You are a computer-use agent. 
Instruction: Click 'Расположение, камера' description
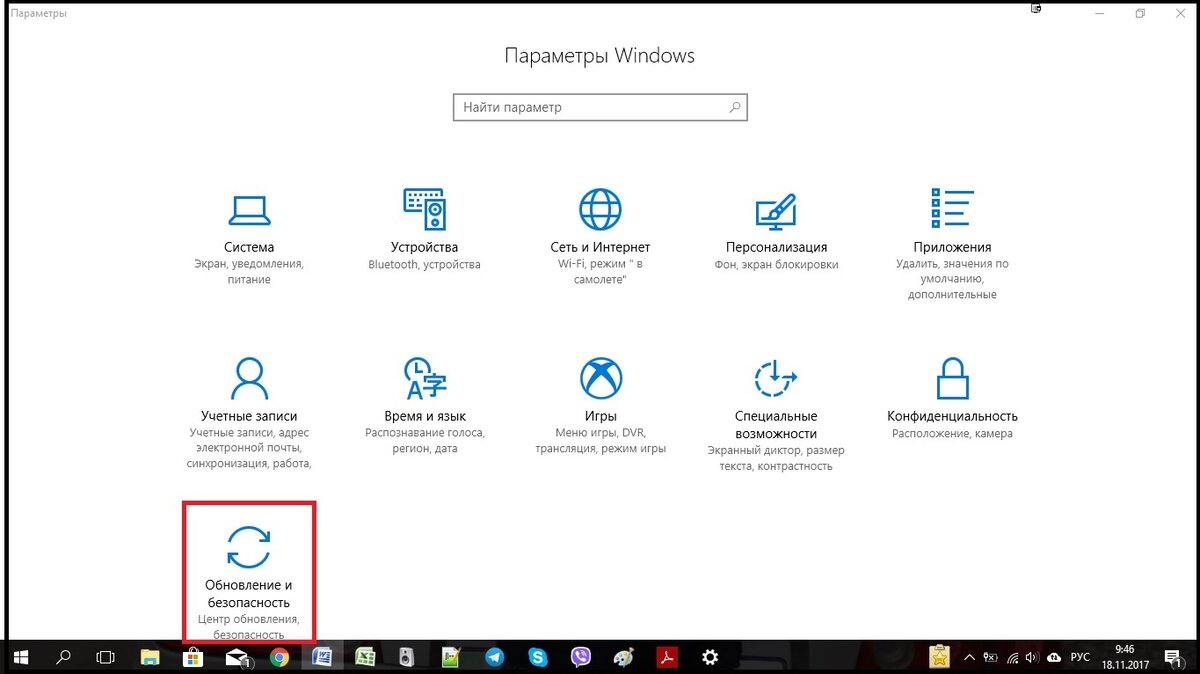(x=952, y=434)
